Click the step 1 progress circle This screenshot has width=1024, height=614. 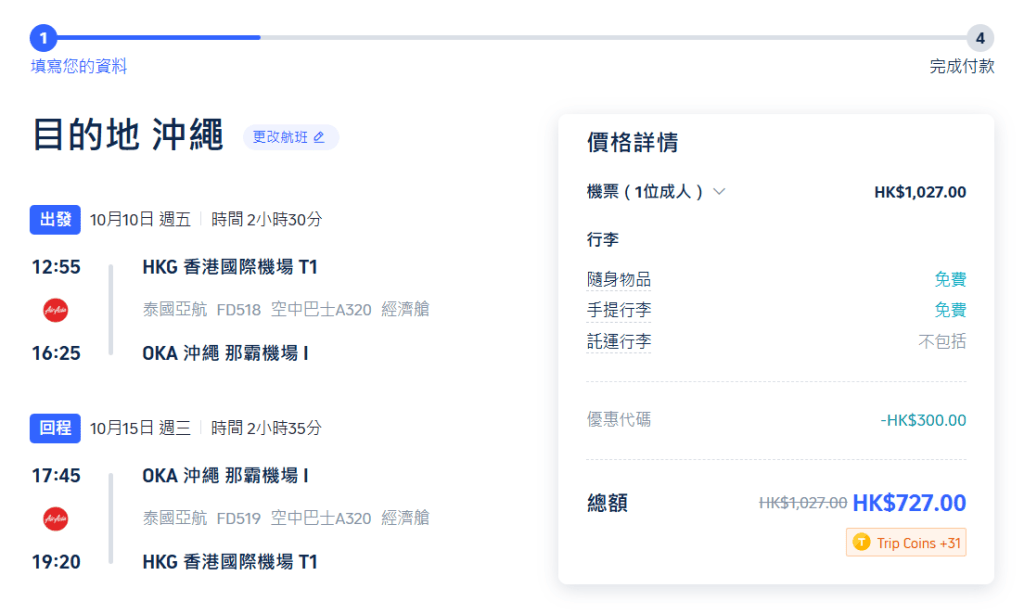pyautogui.click(x=43, y=38)
